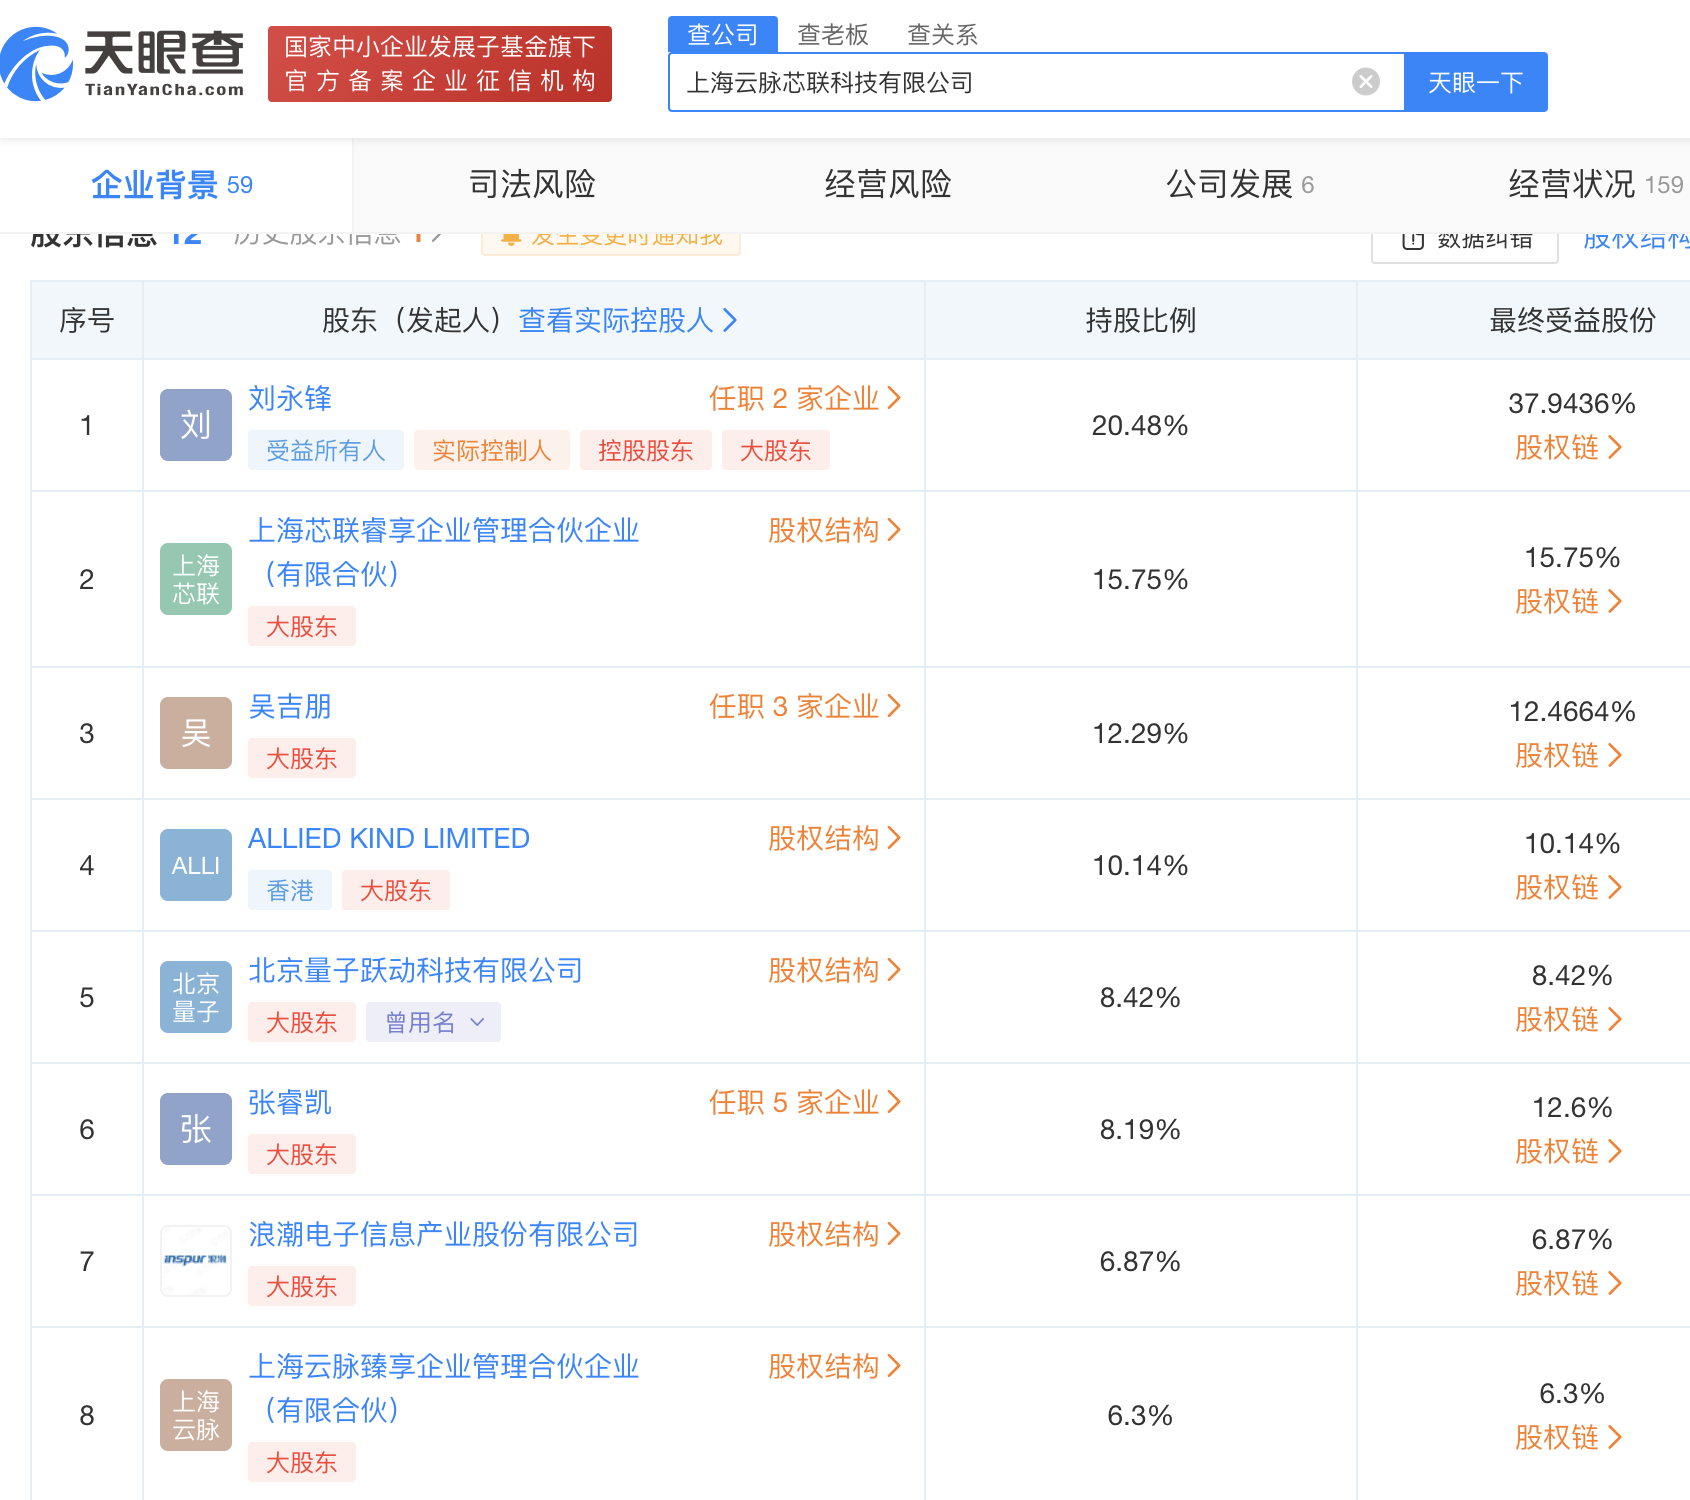
Task: Click 大股东 tag under 吴吉朋
Action: 302,758
